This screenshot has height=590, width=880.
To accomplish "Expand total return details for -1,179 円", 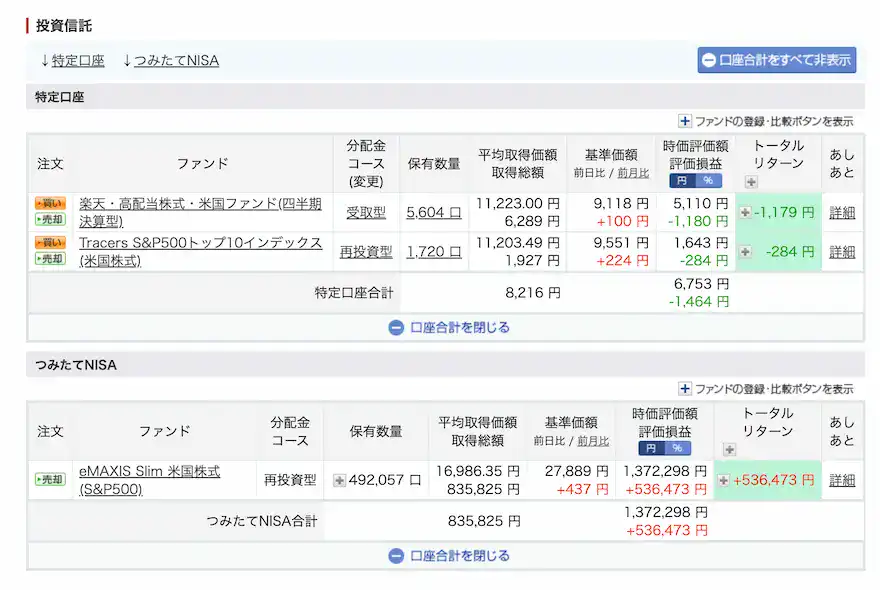I will tap(745, 212).
